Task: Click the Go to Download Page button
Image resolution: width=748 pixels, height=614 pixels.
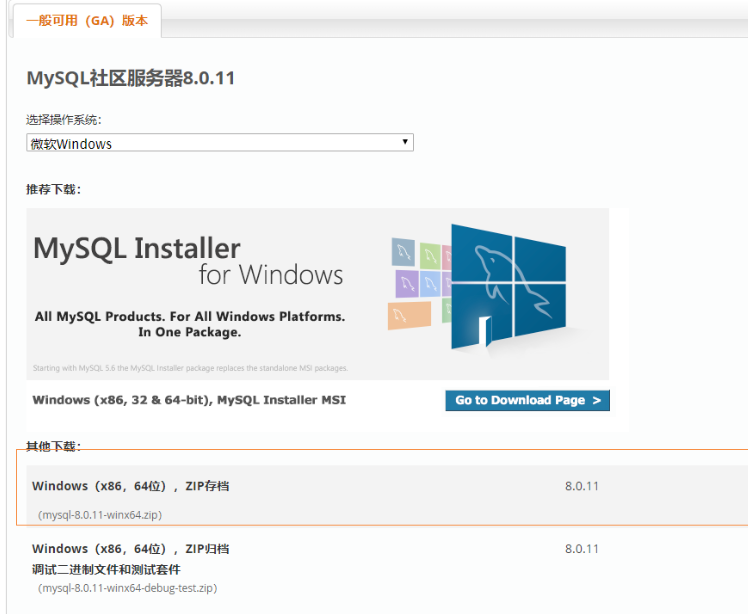Action: (527, 400)
